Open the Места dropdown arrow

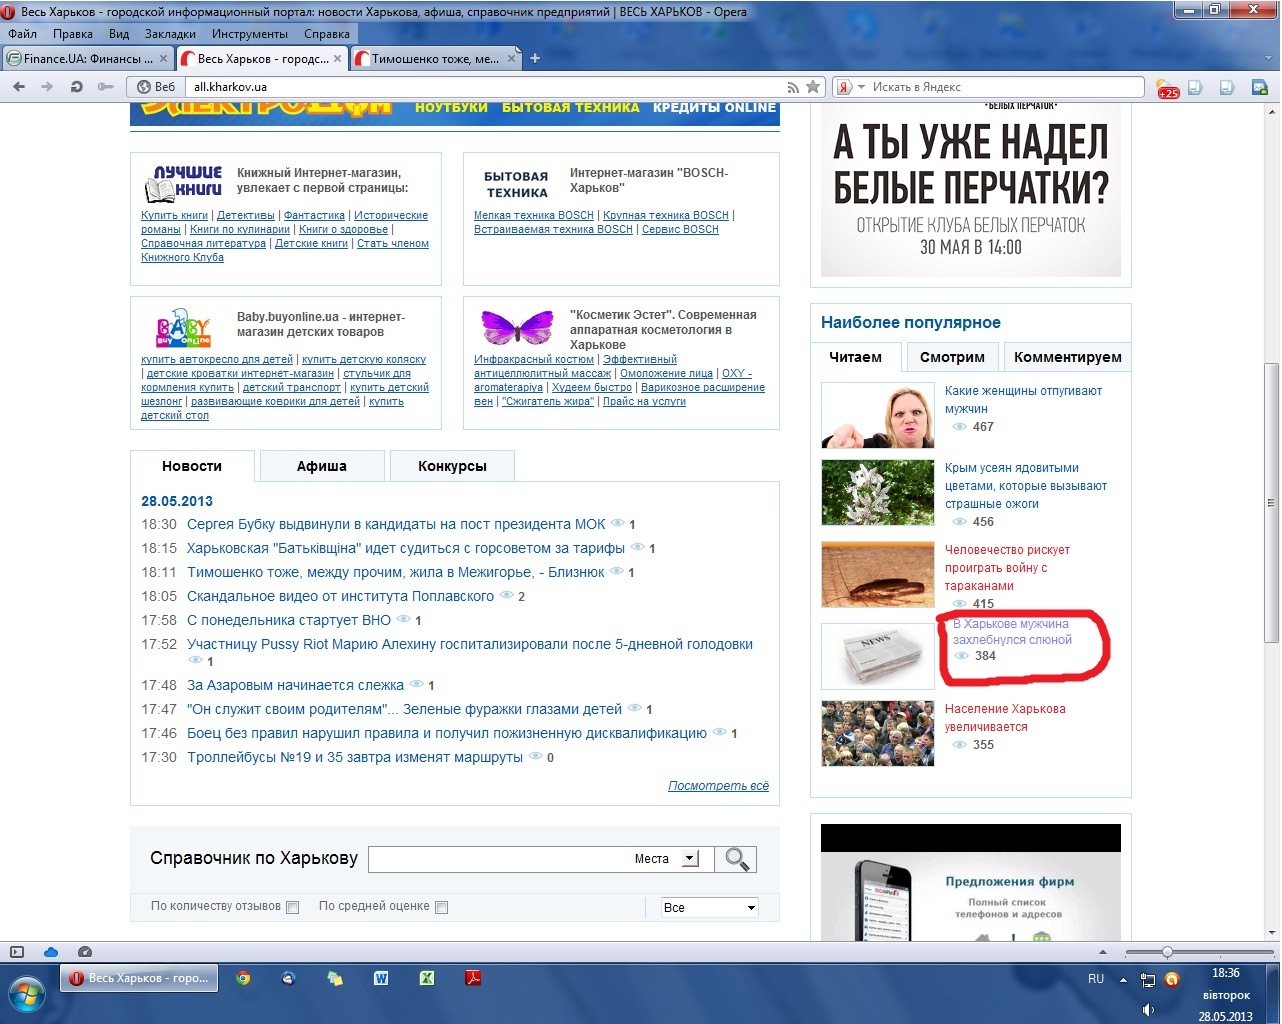click(690, 859)
